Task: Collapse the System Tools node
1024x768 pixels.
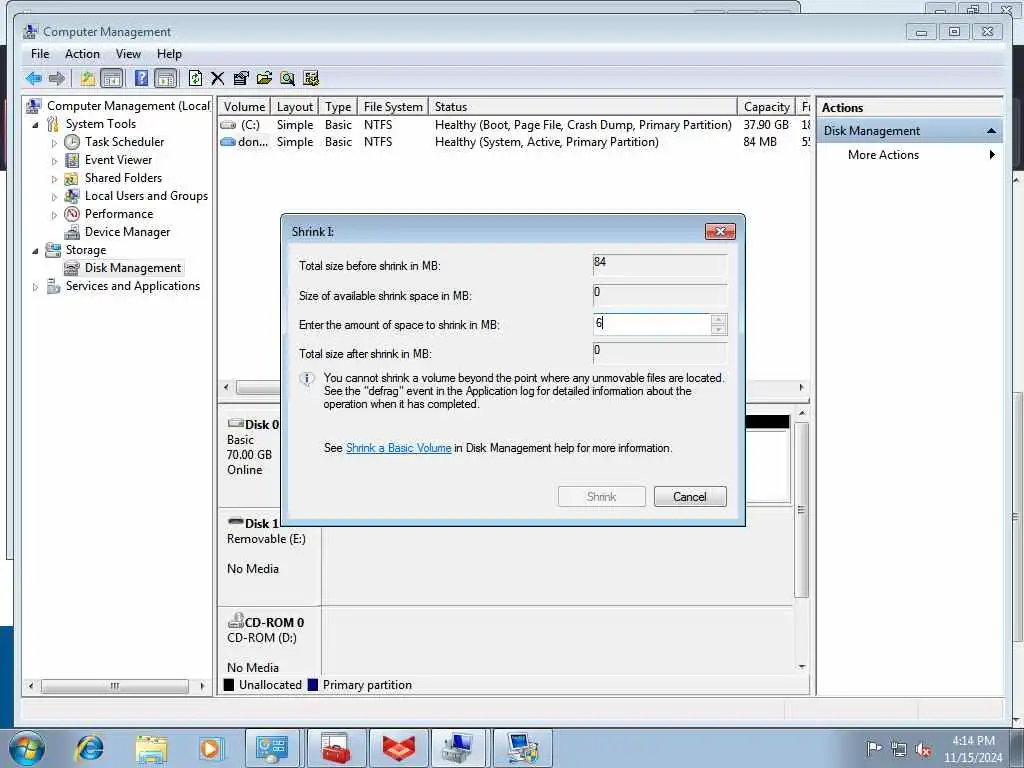Action: coord(35,124)
